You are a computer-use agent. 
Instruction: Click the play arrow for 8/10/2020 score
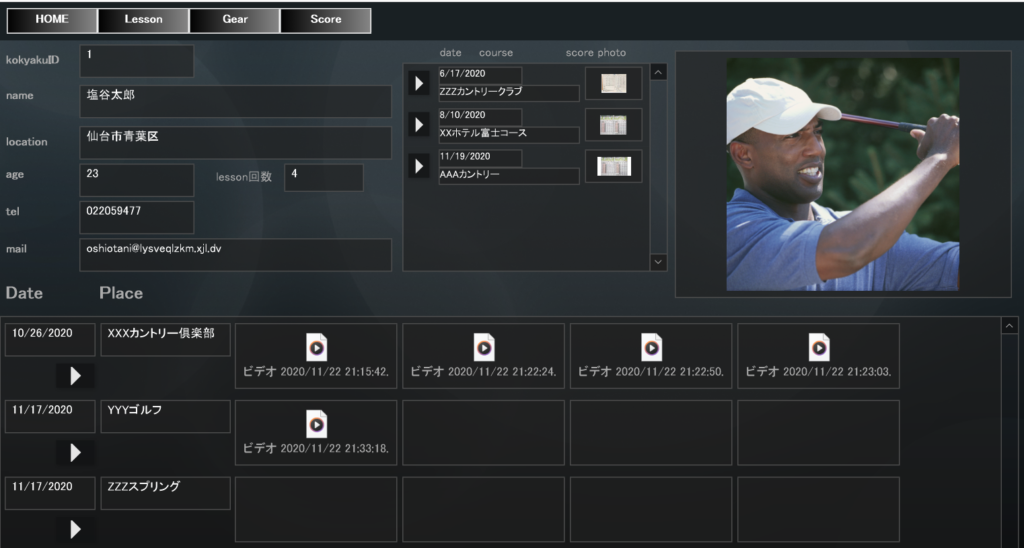(x=419, y=124)
